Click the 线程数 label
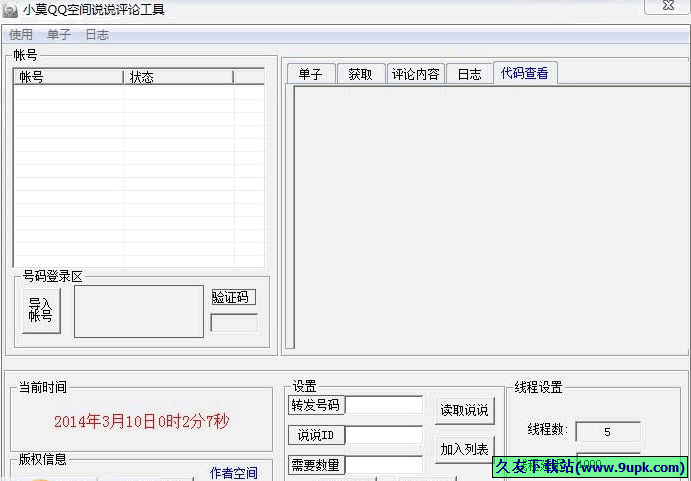 548,429
